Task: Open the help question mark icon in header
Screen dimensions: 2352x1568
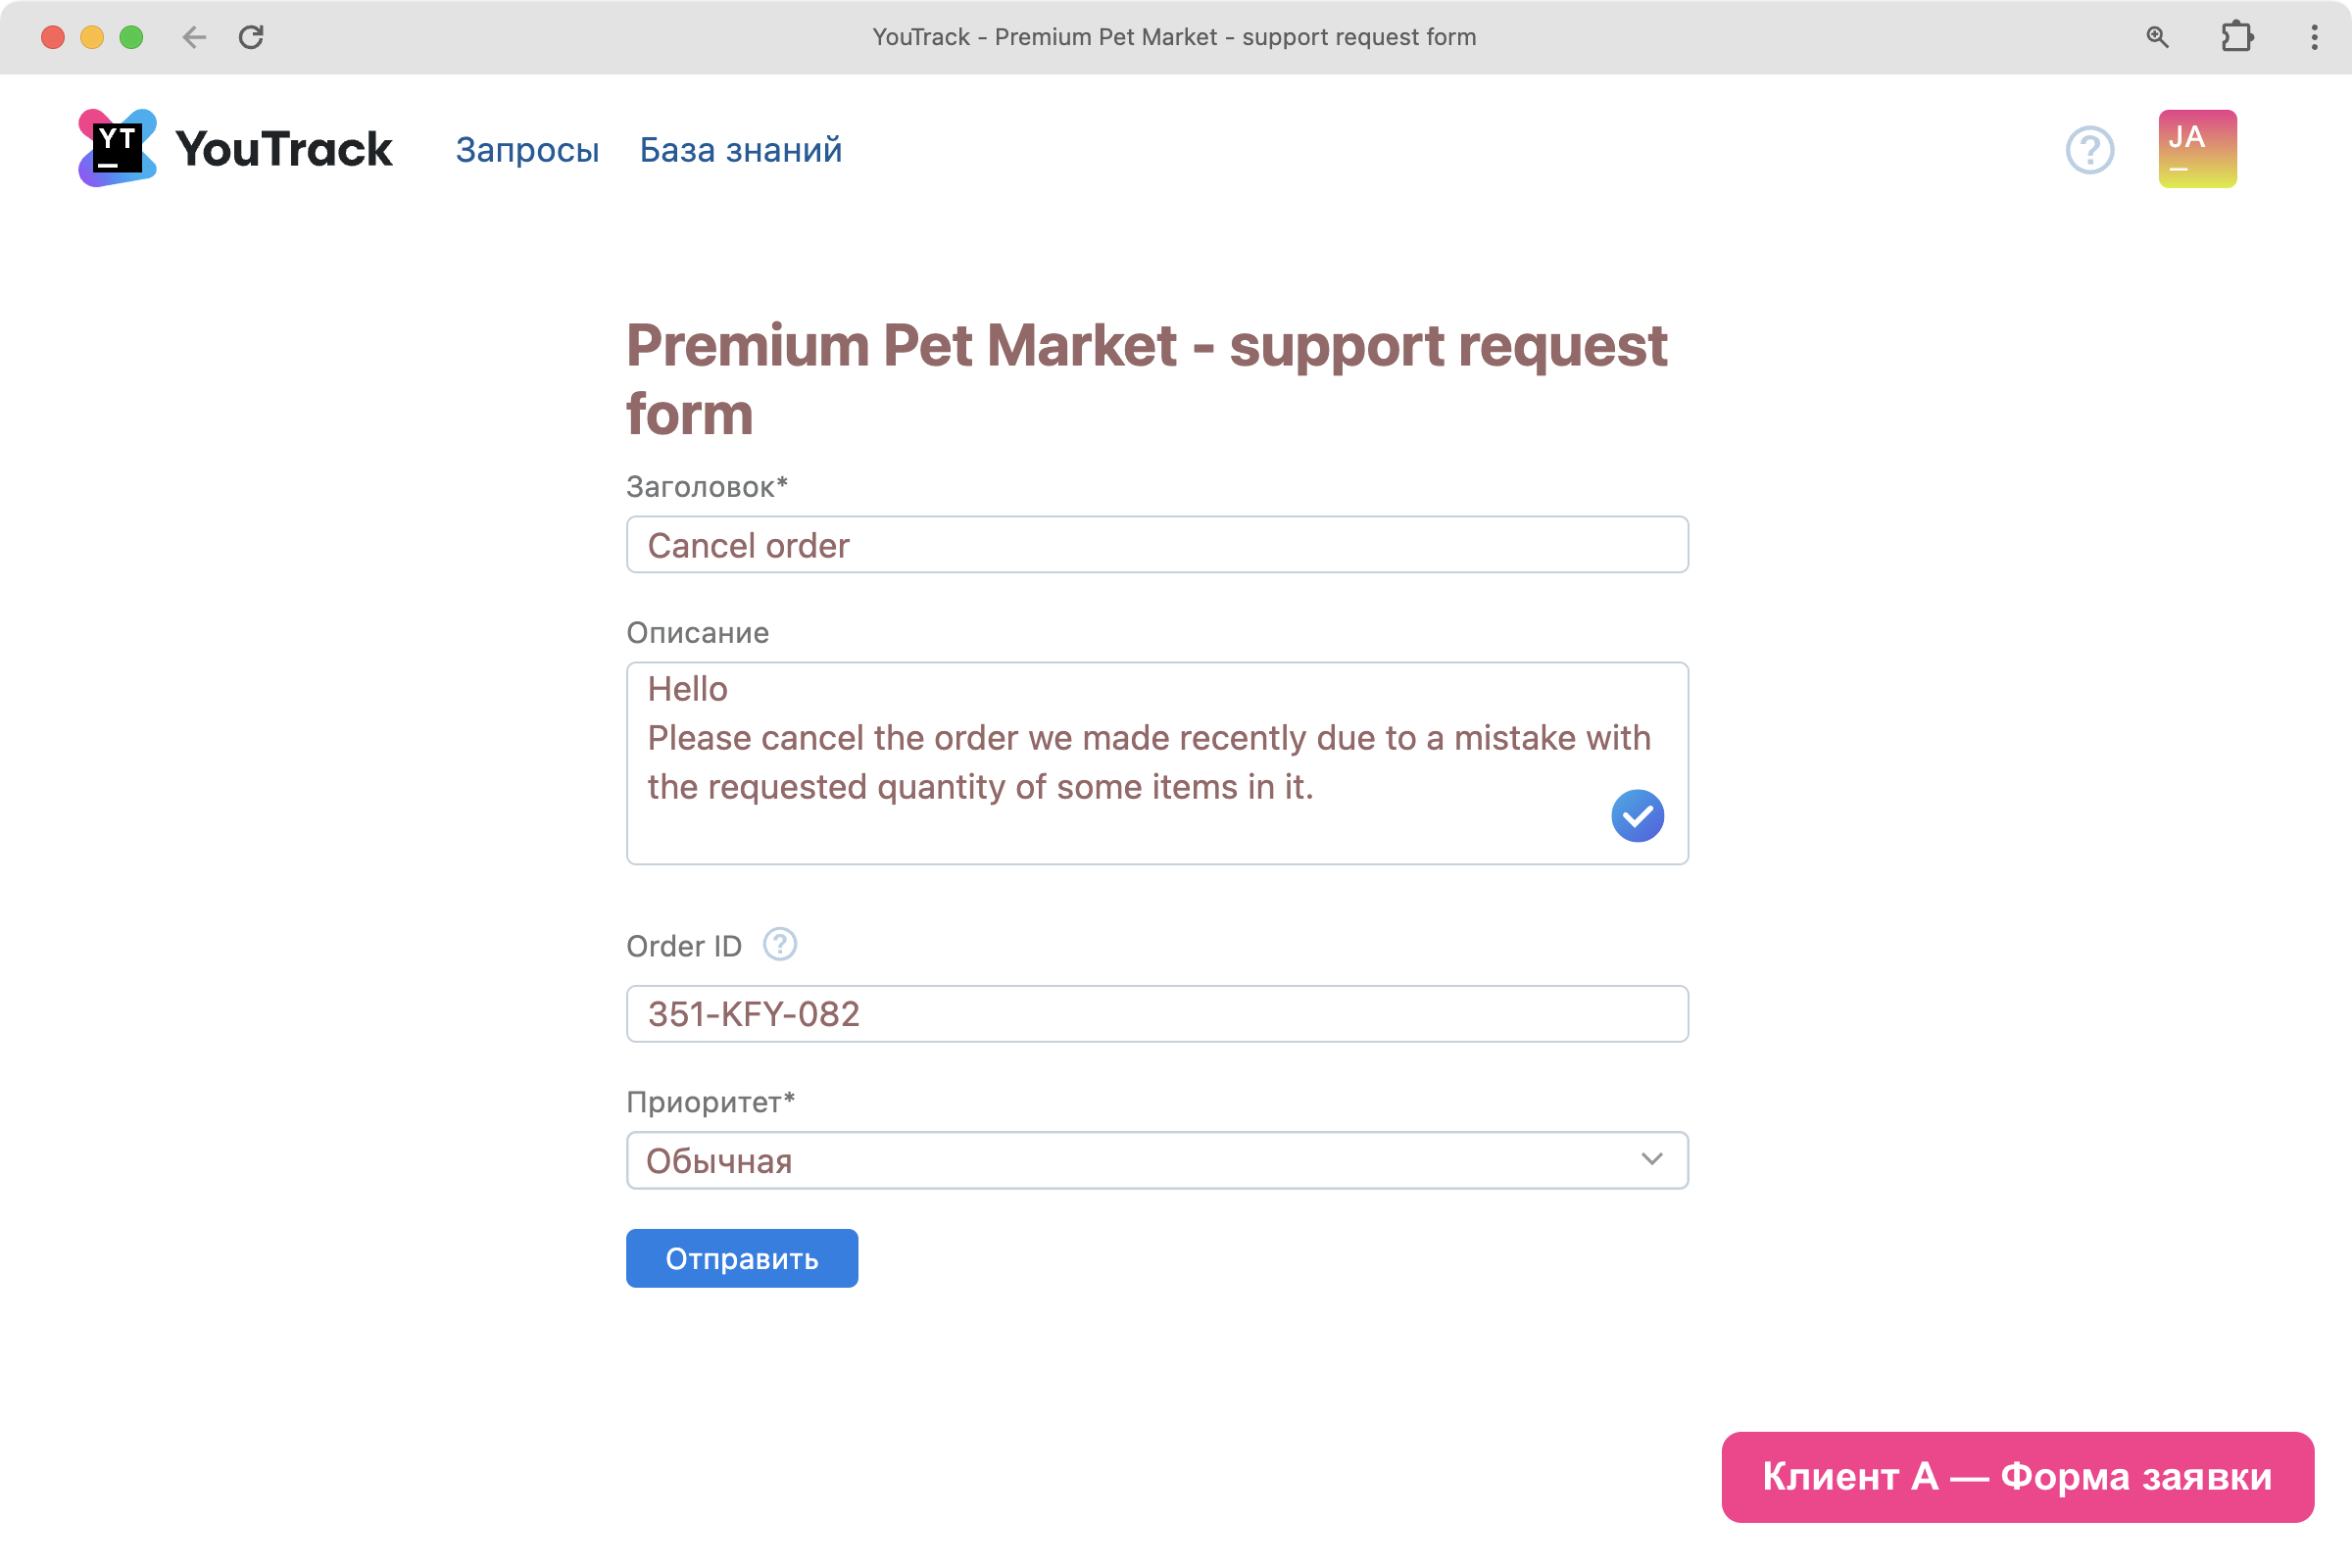Action: click(x=2089, y=150)
